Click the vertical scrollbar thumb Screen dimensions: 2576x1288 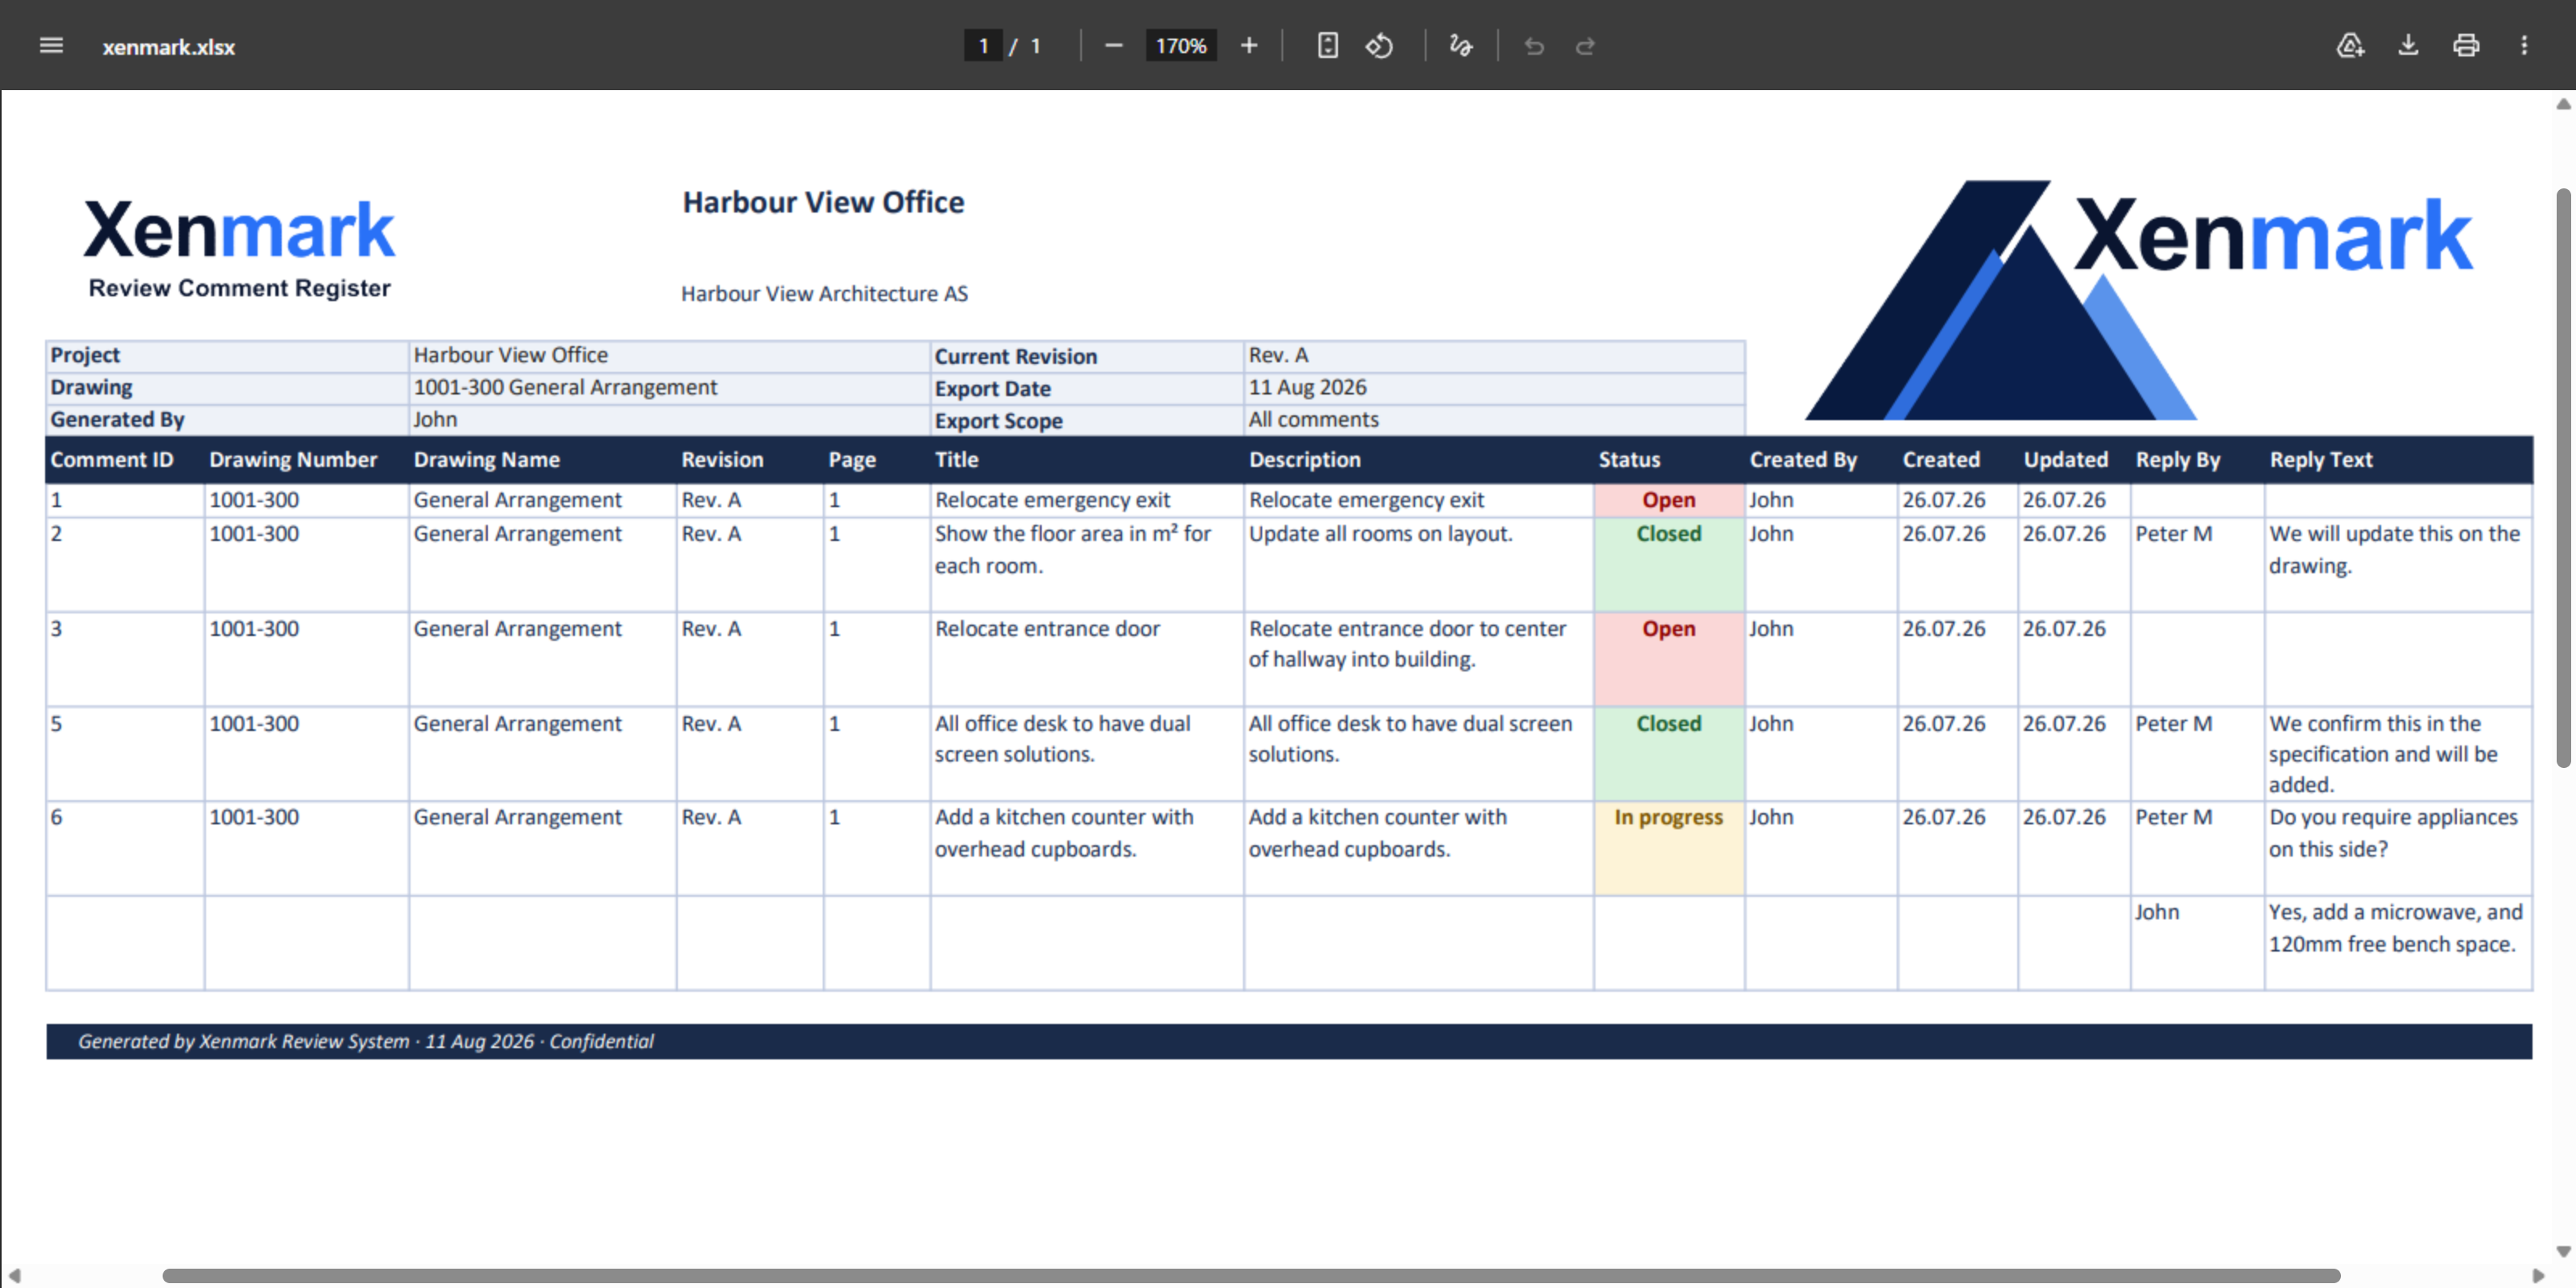click(x=2564, y=478)
